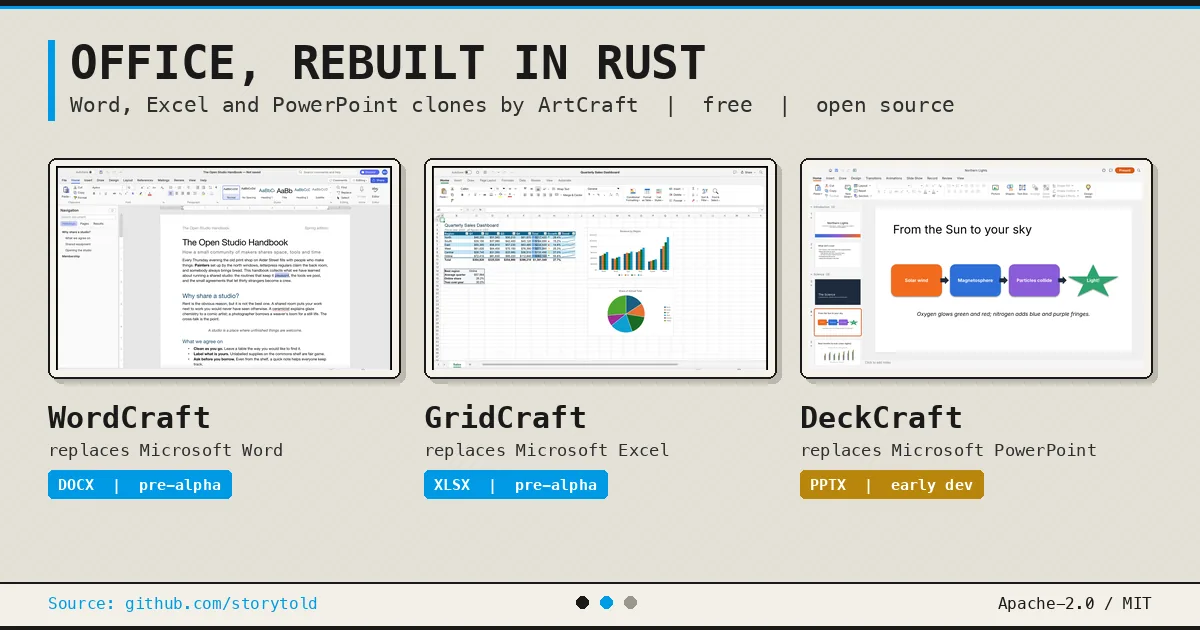This screenshot has width=1200, height=630.
Task: Click the Comments button in WordCraft
Action: pos(339,180)
